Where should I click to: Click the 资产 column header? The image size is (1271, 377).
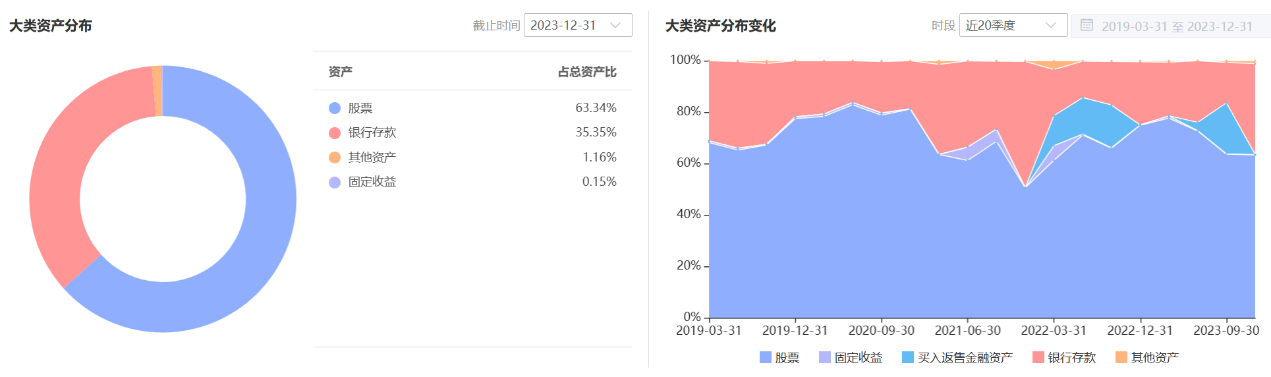[340, 72]
